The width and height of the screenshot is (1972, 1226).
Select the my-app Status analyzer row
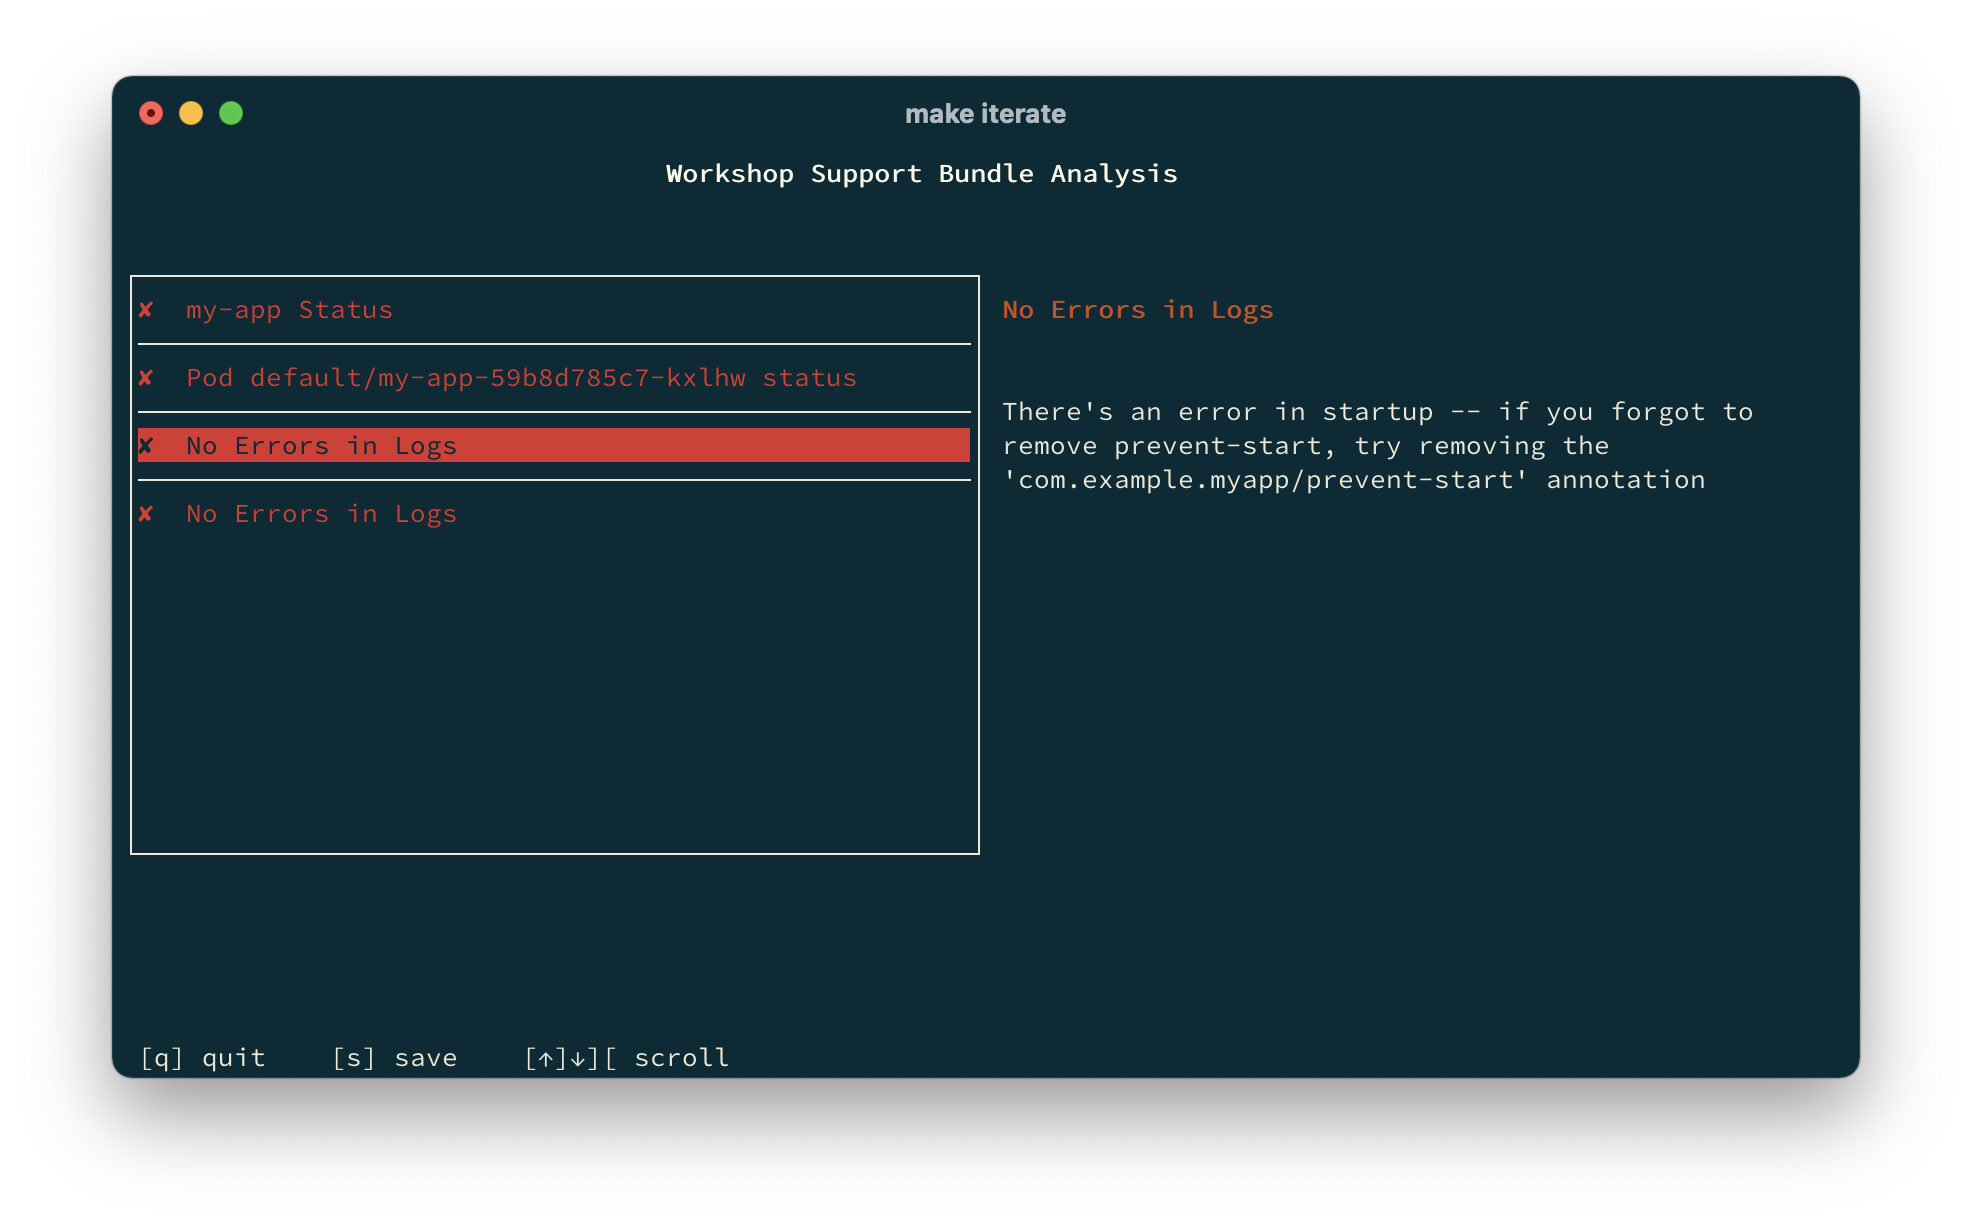[x=289, y=310]
